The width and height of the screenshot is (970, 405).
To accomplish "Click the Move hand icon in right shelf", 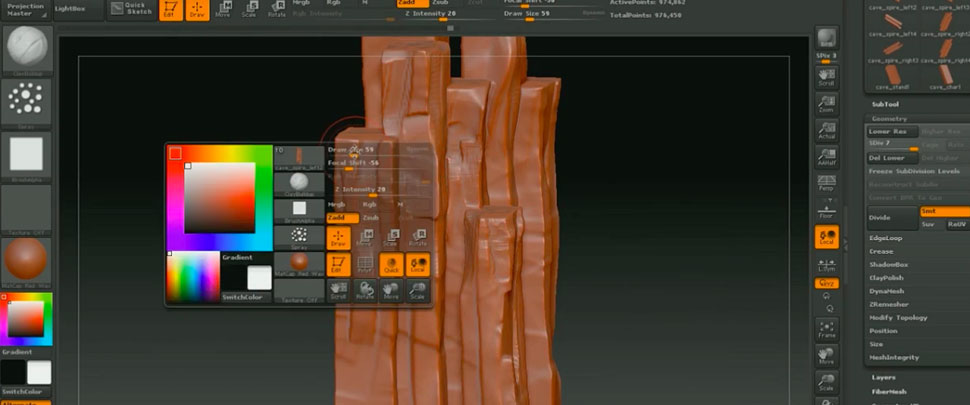I will pyautogui.click(x=827, y=356).
